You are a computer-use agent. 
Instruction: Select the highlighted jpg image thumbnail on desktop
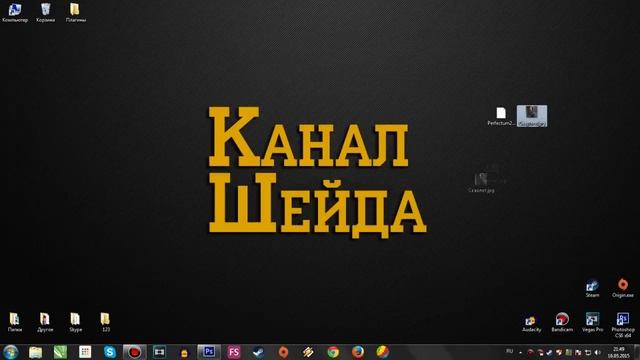pos(532,116)
